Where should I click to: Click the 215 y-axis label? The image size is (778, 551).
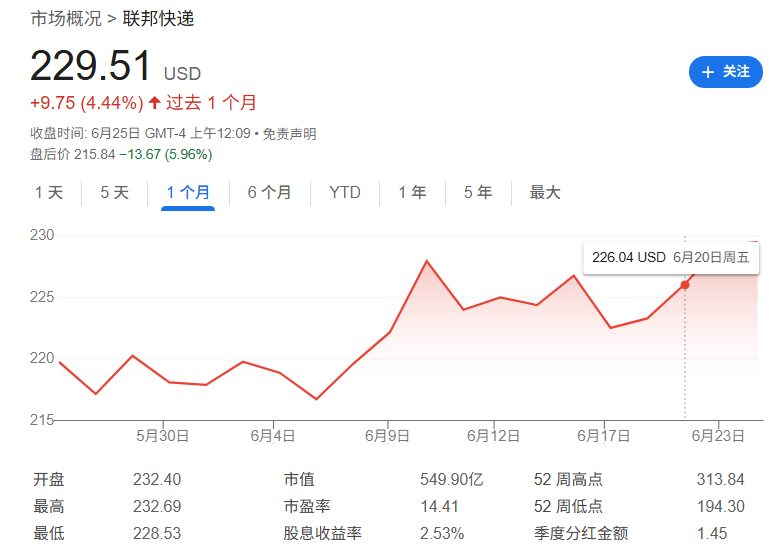pyautogui.click(x=42, y=420)
